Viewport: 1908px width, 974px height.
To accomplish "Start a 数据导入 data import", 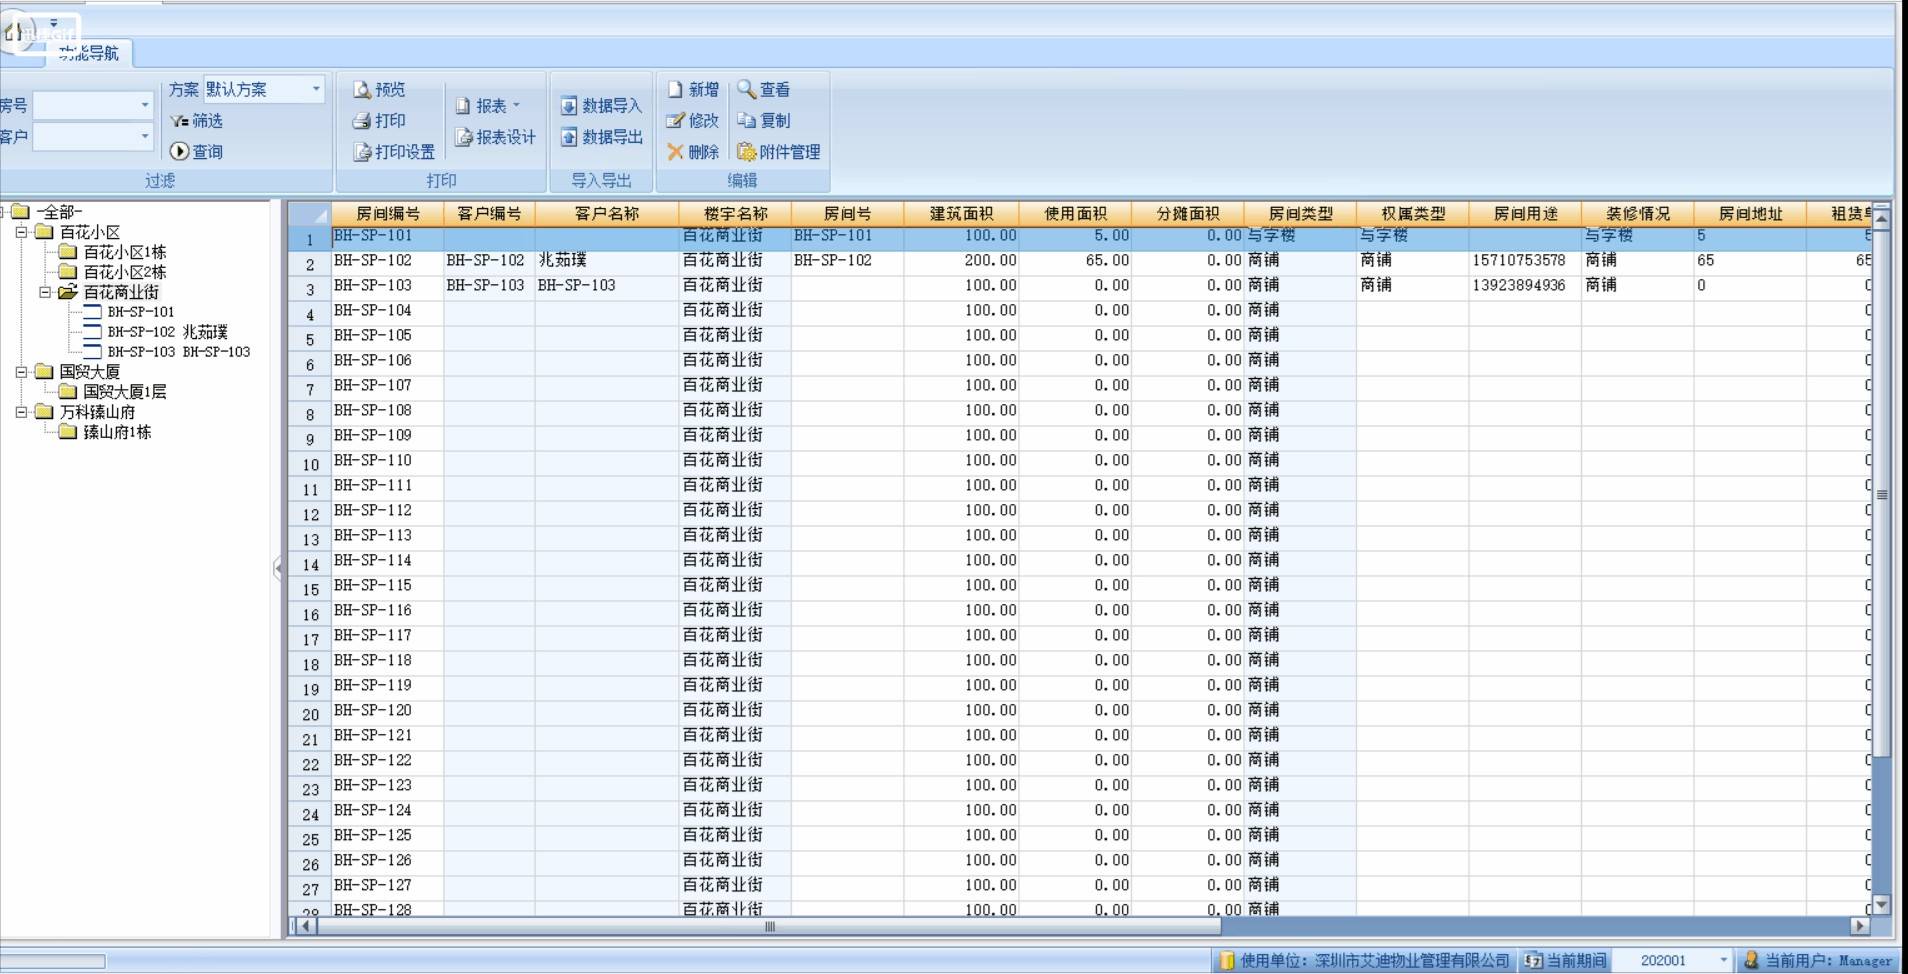I will coord(603,106).
